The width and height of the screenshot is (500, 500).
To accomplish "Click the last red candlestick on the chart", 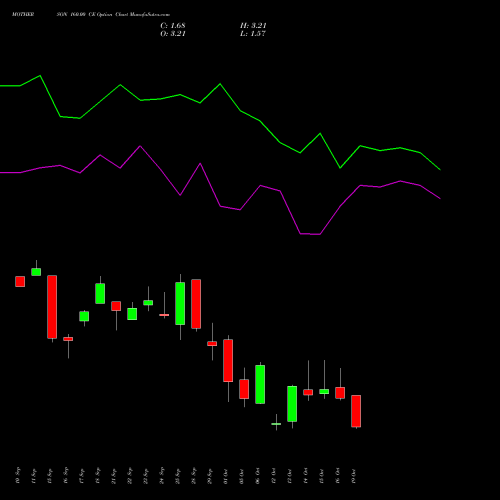I will pyautogui.click(x=356, y=411).
